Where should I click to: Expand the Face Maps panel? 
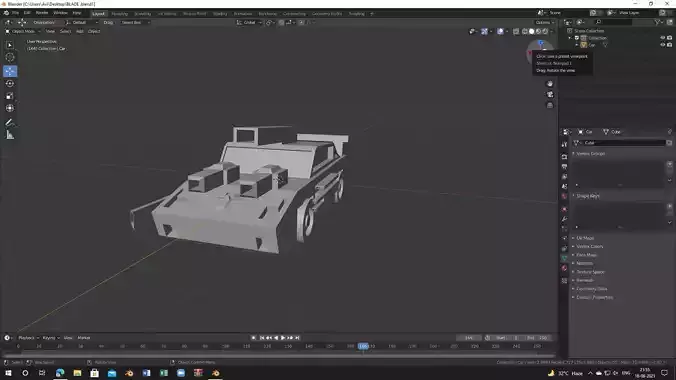coord(587,255)
